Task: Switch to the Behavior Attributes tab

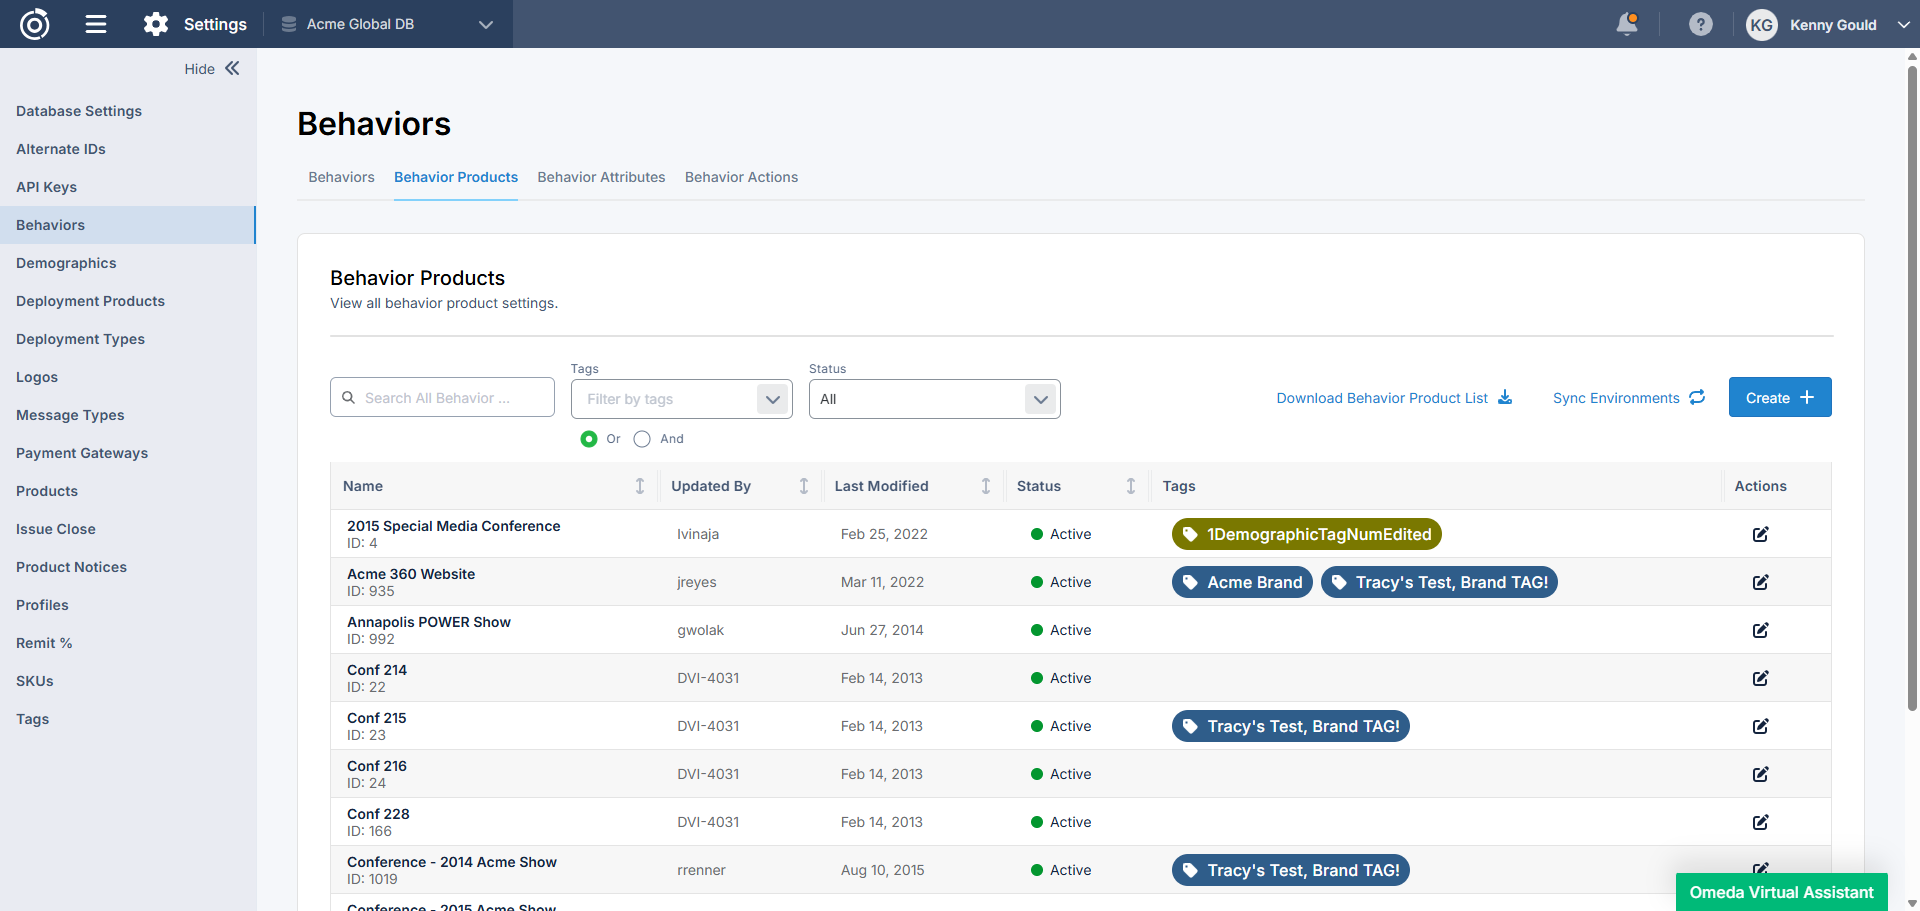Action: [x=601, y=177]
